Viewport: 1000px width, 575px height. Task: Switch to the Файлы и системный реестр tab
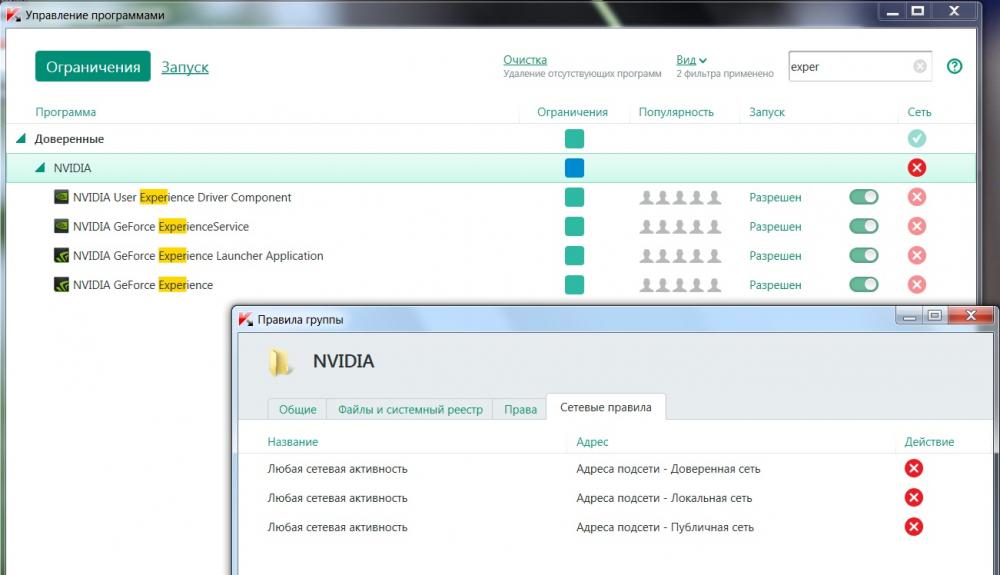tap(410, 409)
